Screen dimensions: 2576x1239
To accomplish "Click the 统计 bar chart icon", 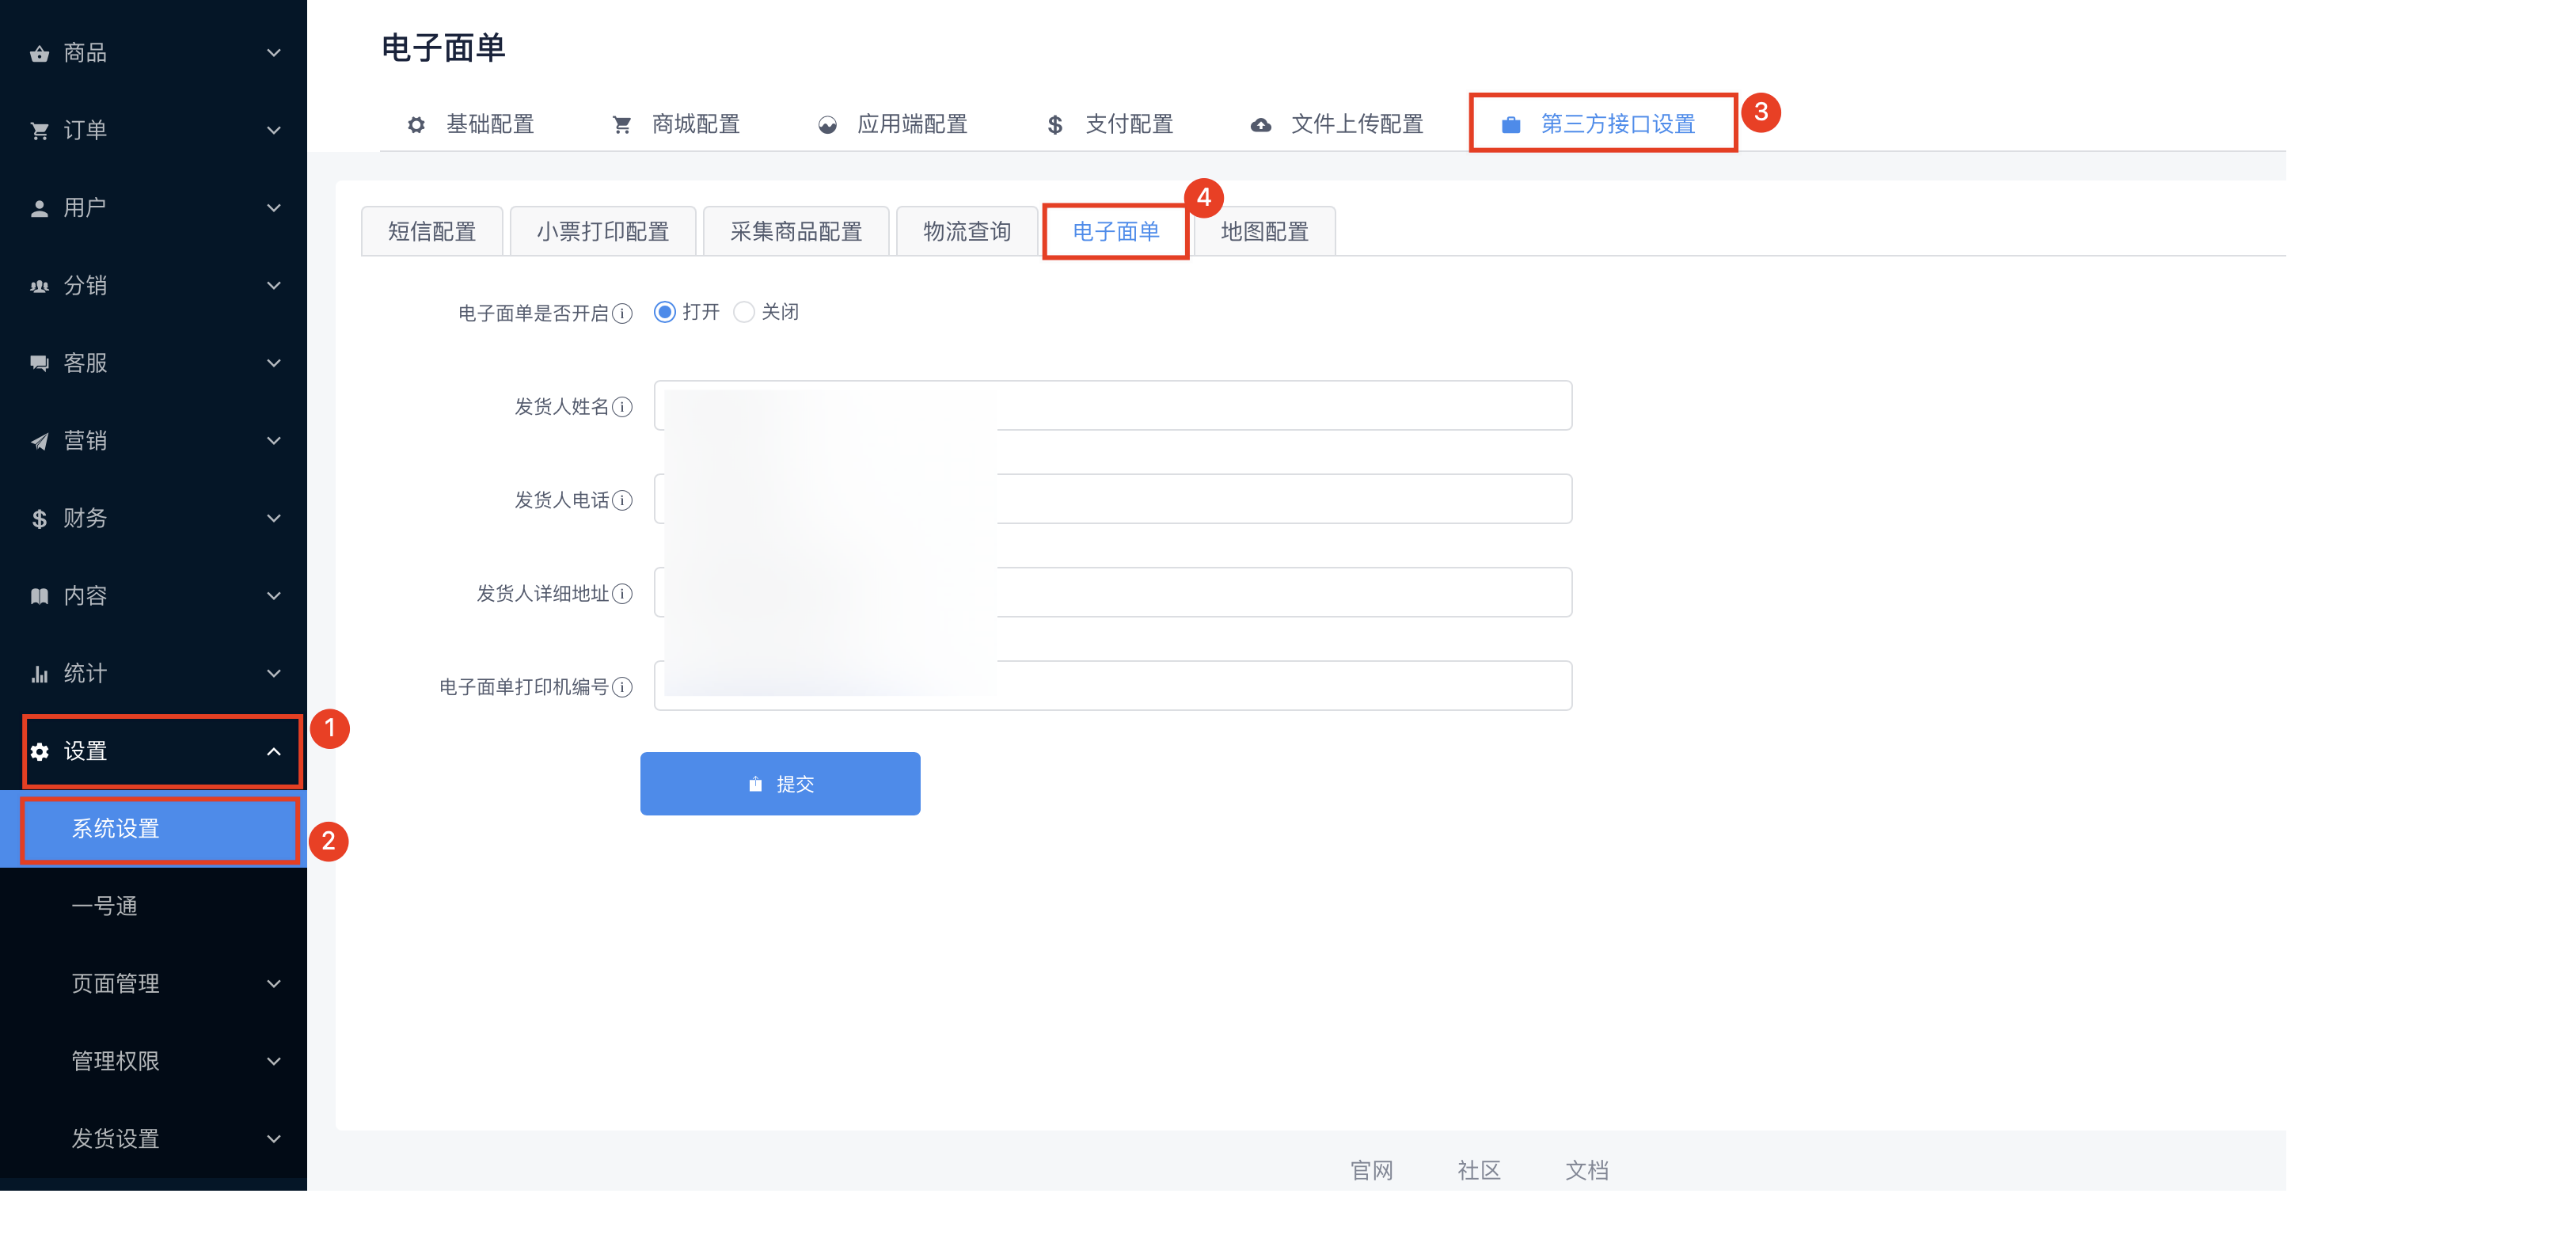I will (x=39, y=674).
